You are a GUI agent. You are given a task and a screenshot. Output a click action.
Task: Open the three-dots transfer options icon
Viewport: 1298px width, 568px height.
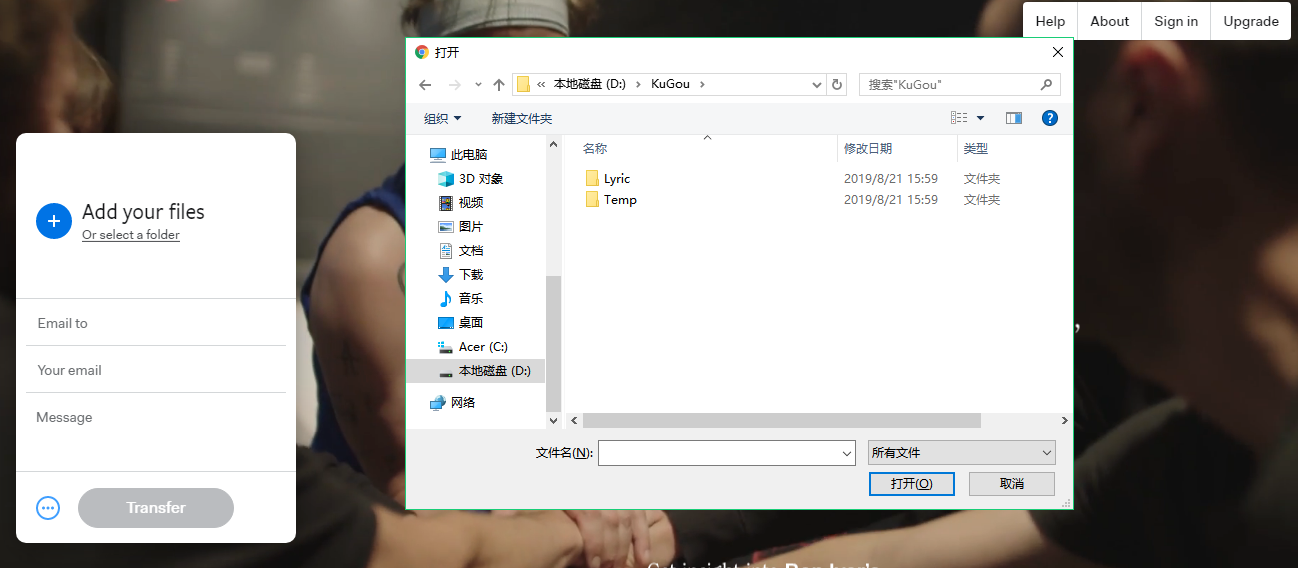tap(48, 508)
